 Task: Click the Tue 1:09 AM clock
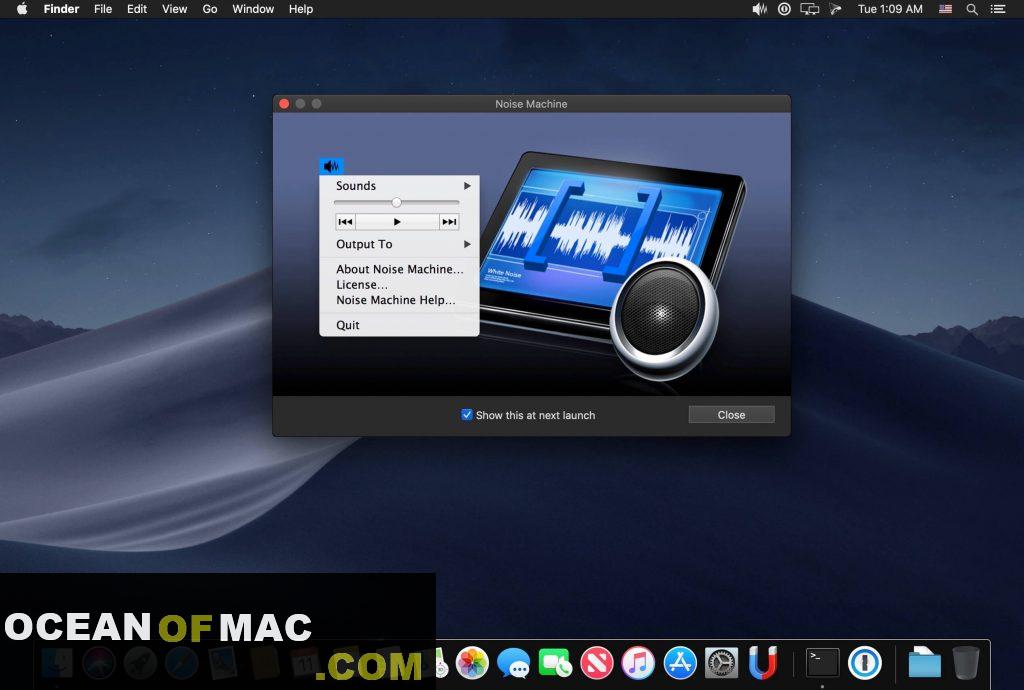890,9
